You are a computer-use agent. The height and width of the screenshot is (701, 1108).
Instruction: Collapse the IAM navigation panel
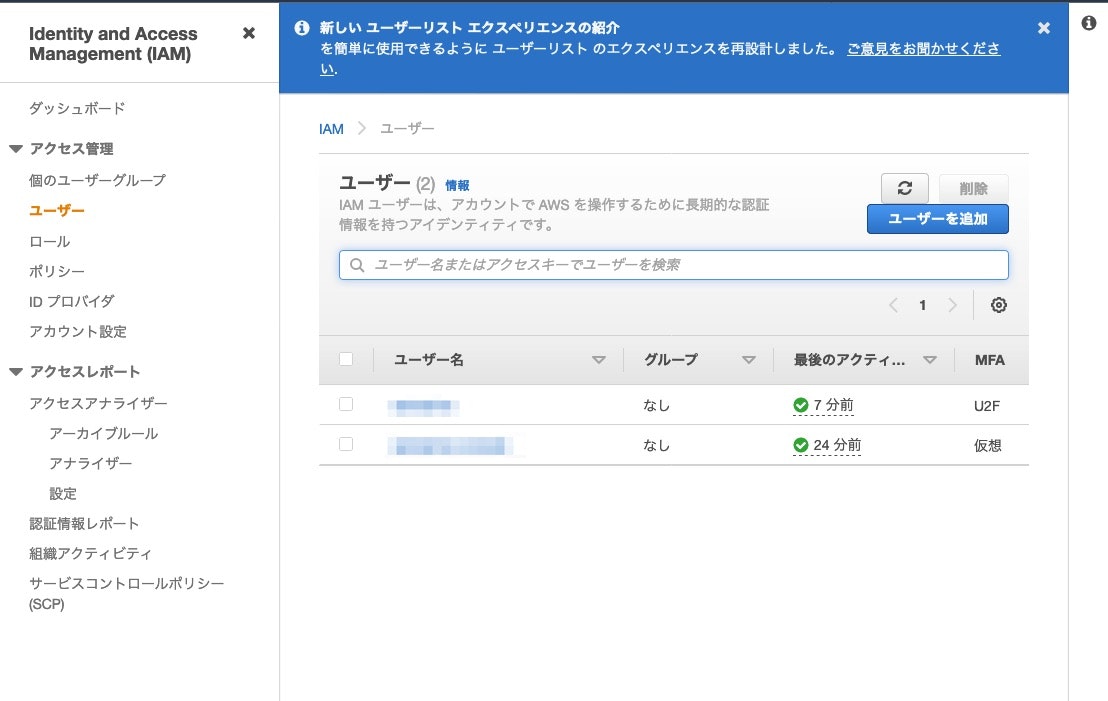tap(248, 32)
